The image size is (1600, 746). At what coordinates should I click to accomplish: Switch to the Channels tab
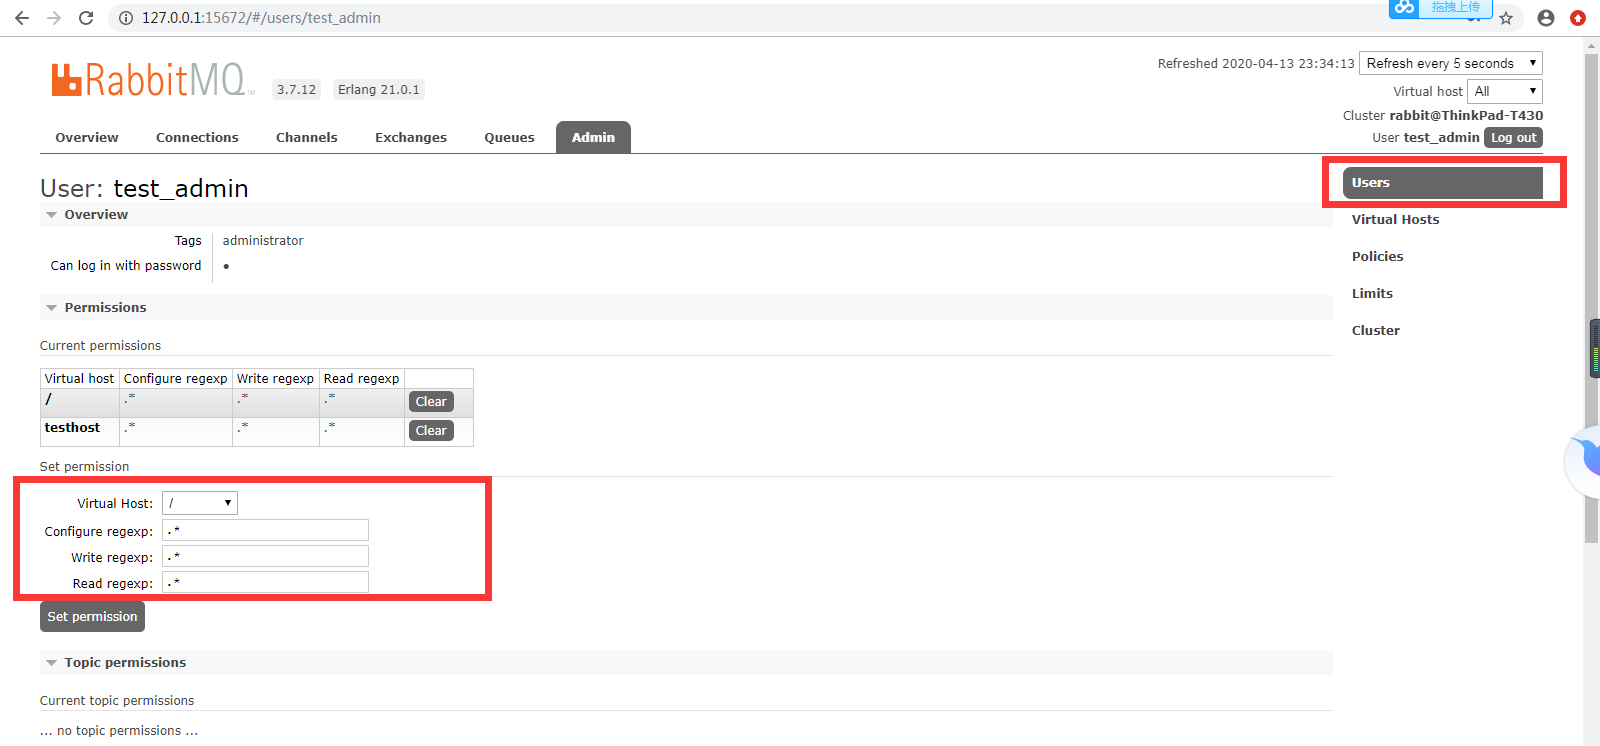click(x=307, y=138)
